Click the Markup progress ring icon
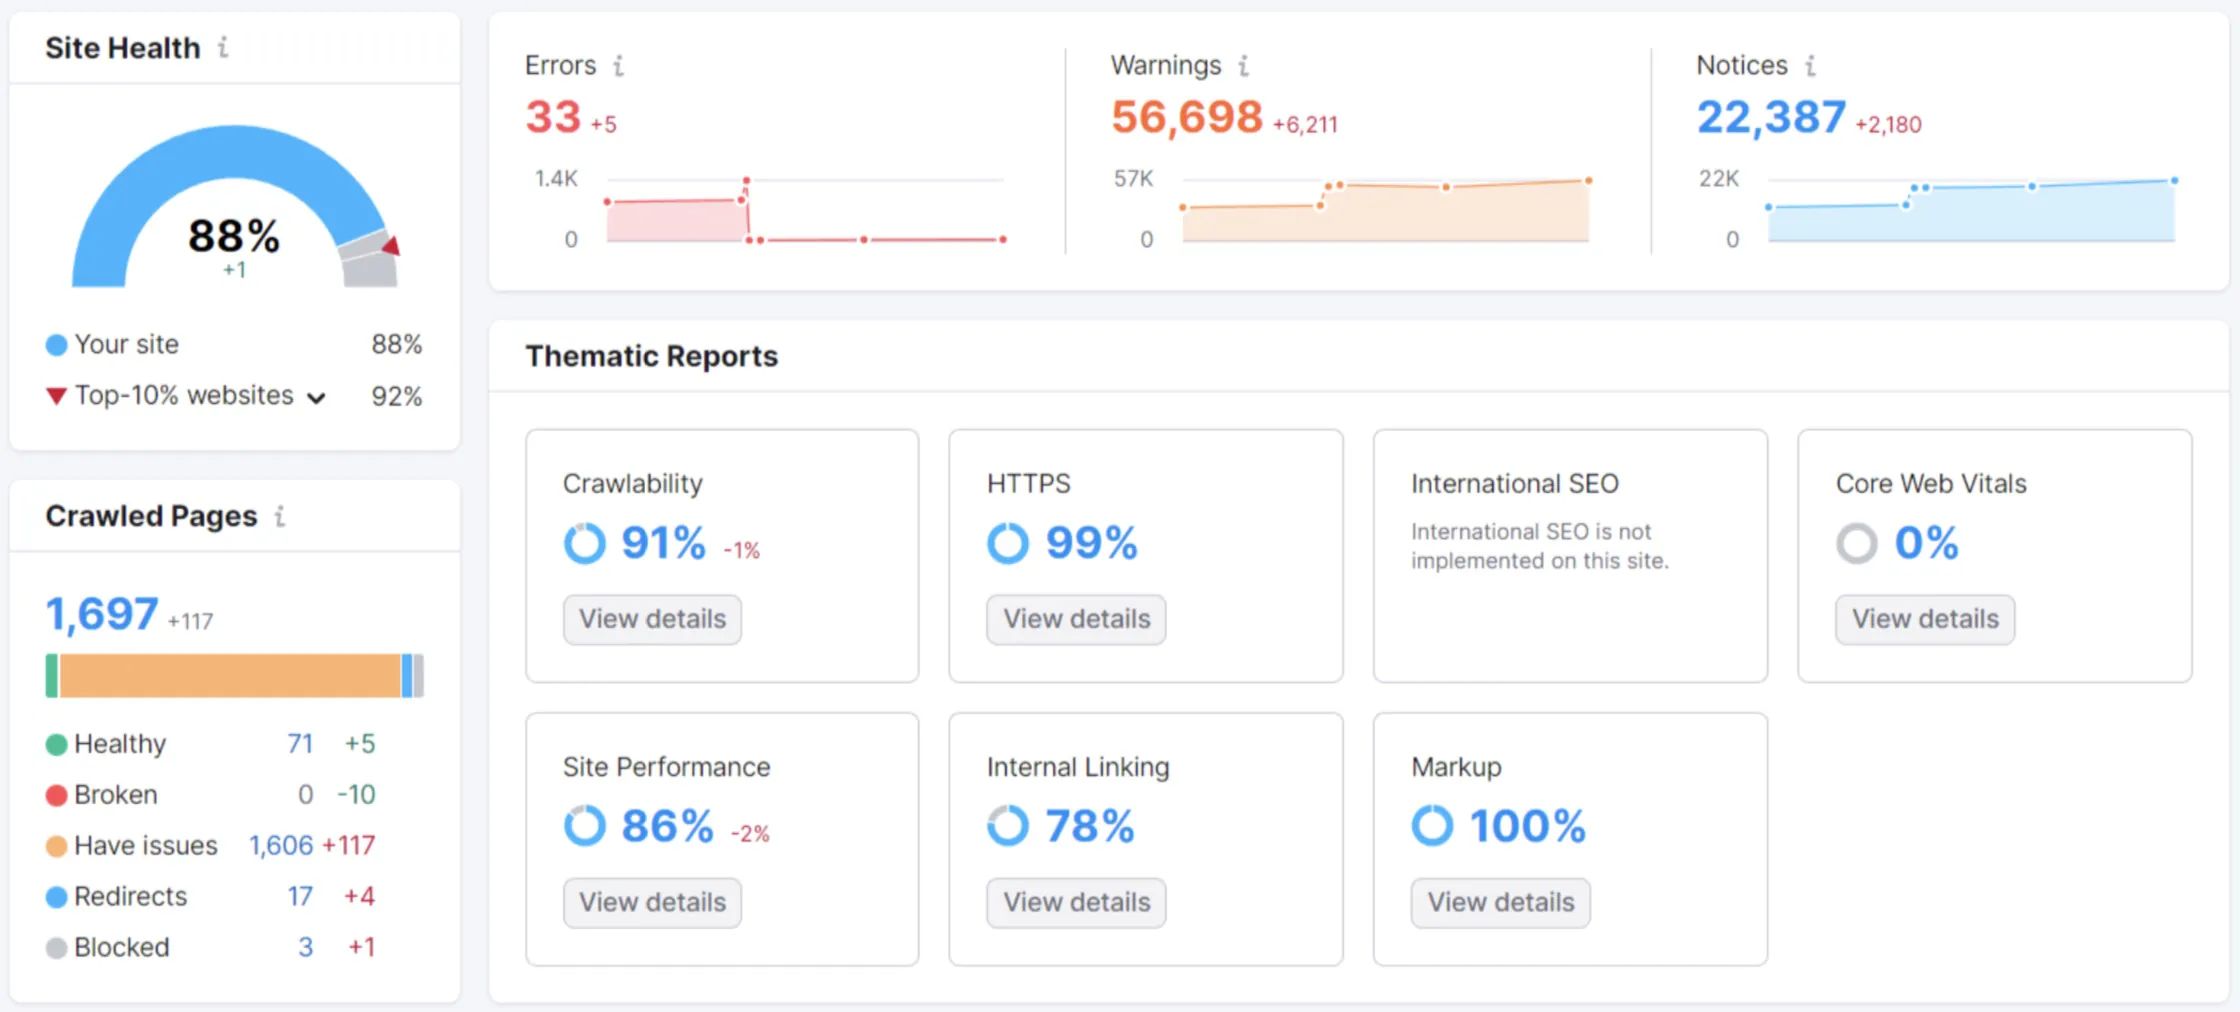The height and width of the screenshot is (1012, 2240). click(x=1433, y=826)
